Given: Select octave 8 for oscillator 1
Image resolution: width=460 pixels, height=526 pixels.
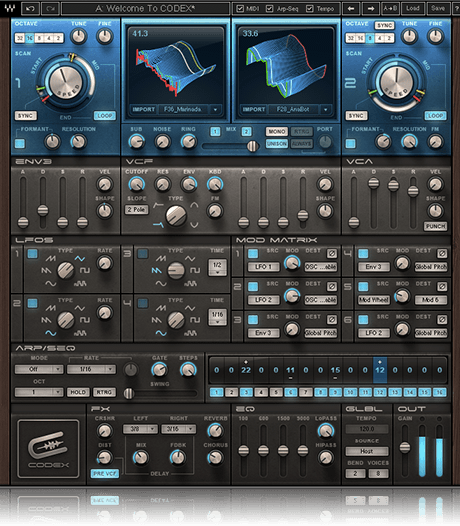Looking at the screenshot, I should tap(39, 38).
